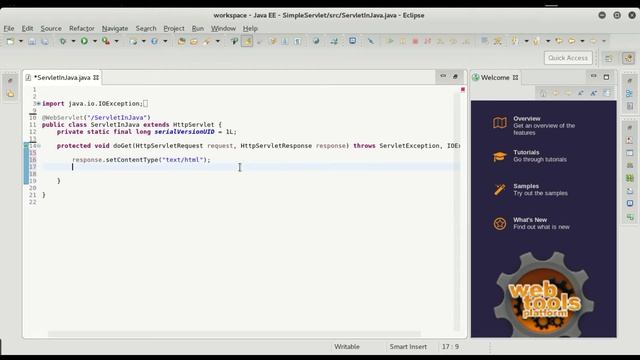Click the Open Web Browser globe icon
Image resolution: width=640 pixels, height=360 pixels.
[x=316, y=41]
